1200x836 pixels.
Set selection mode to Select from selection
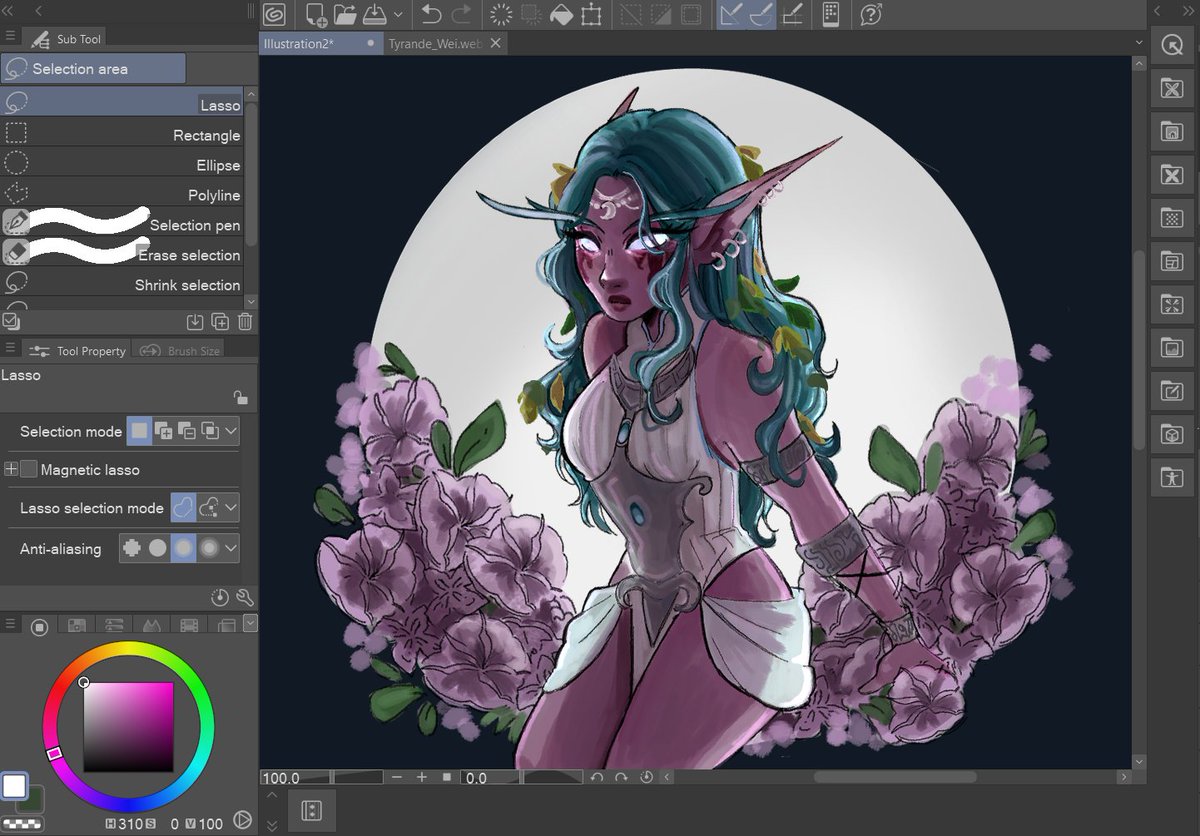point(209,431)
